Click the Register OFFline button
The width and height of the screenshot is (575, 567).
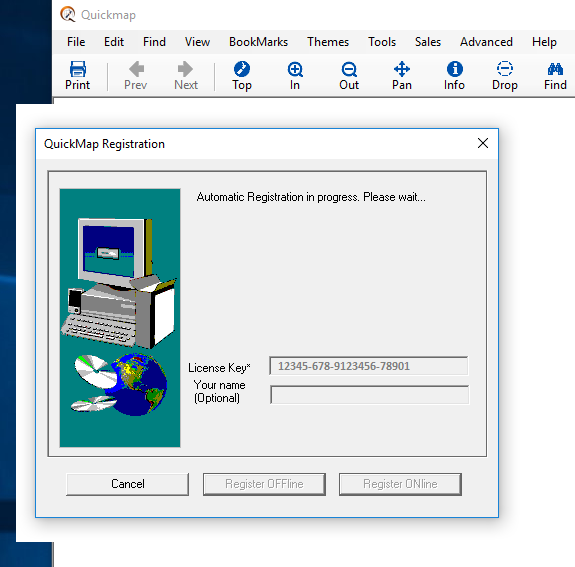coord(264,484)
